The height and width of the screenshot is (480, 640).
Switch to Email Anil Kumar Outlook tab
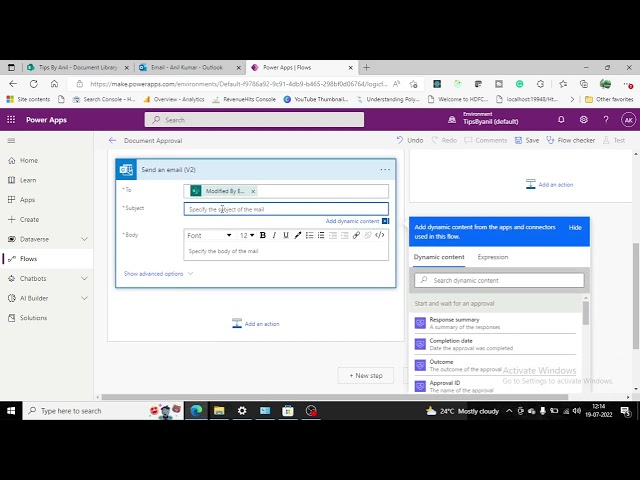187,67
